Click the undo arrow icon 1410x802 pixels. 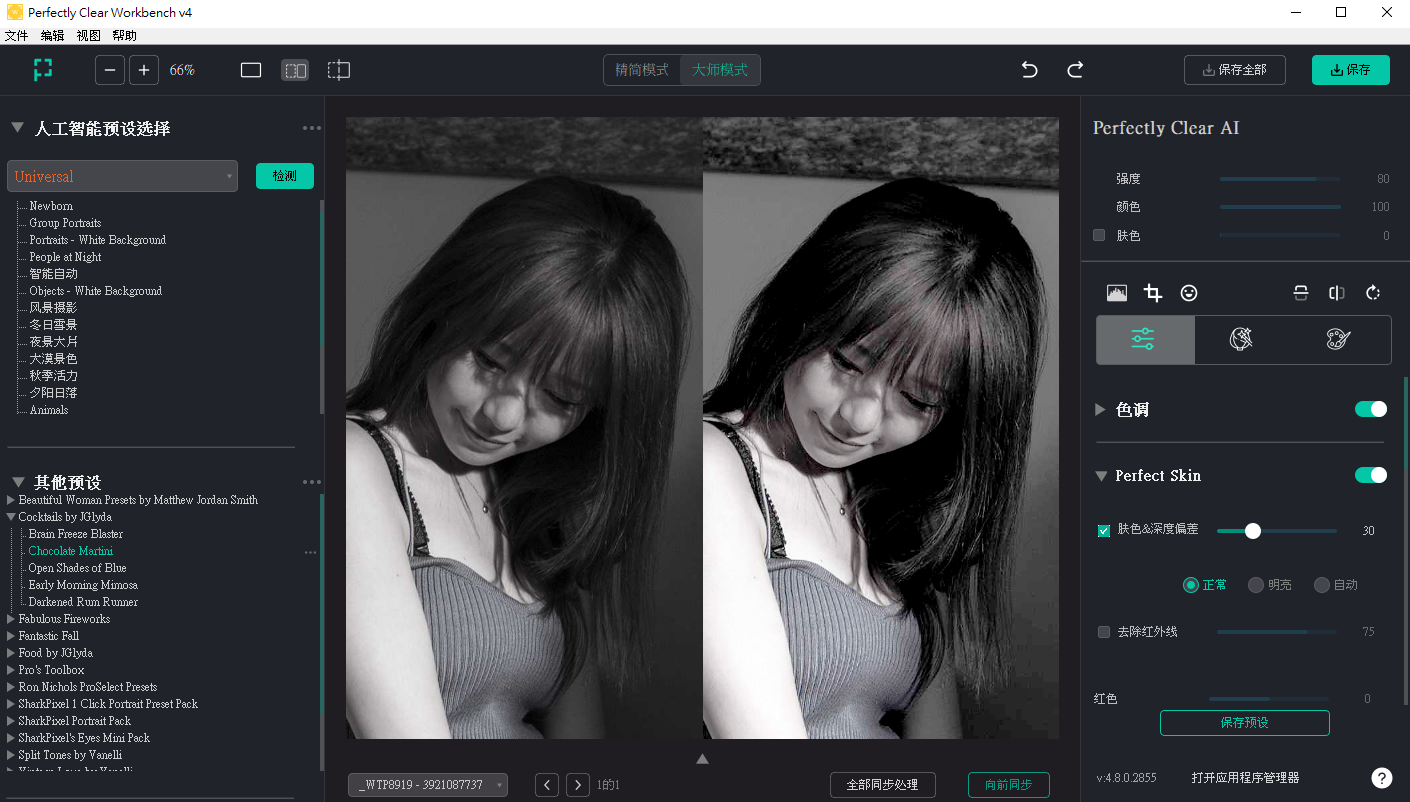coord(1029,70)
